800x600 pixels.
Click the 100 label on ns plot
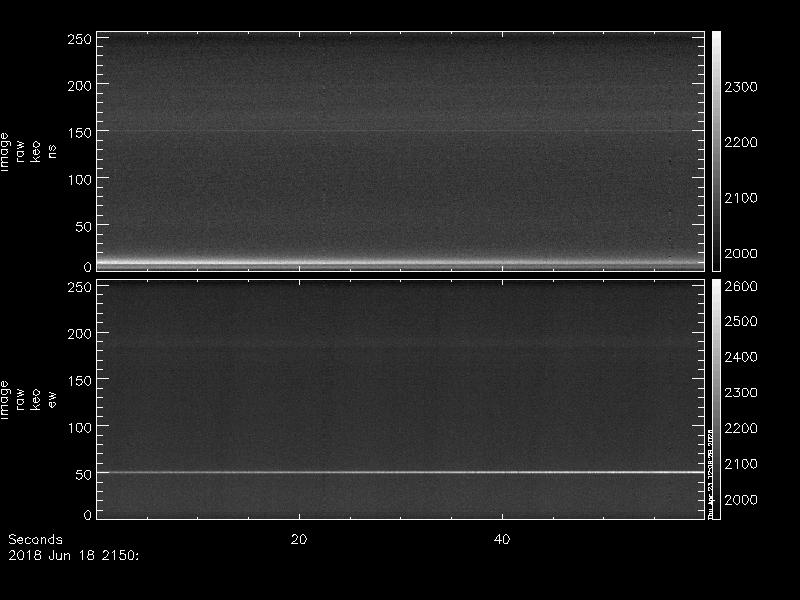[79, 180]
